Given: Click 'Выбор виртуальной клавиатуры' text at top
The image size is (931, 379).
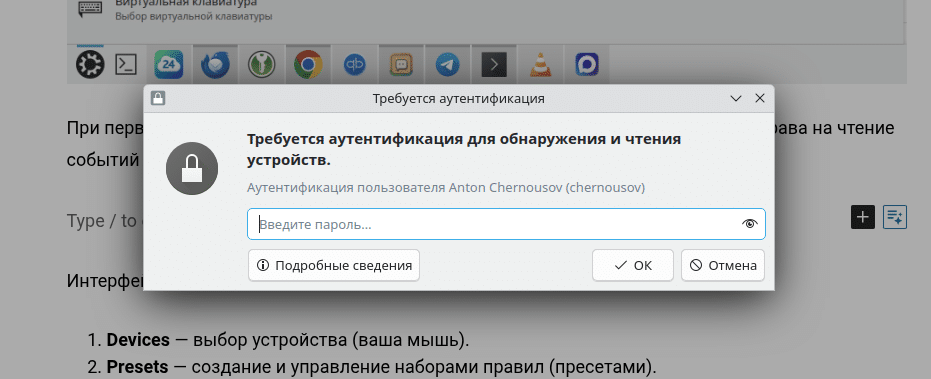Looking at the screenshot, I should coord(194,17).
